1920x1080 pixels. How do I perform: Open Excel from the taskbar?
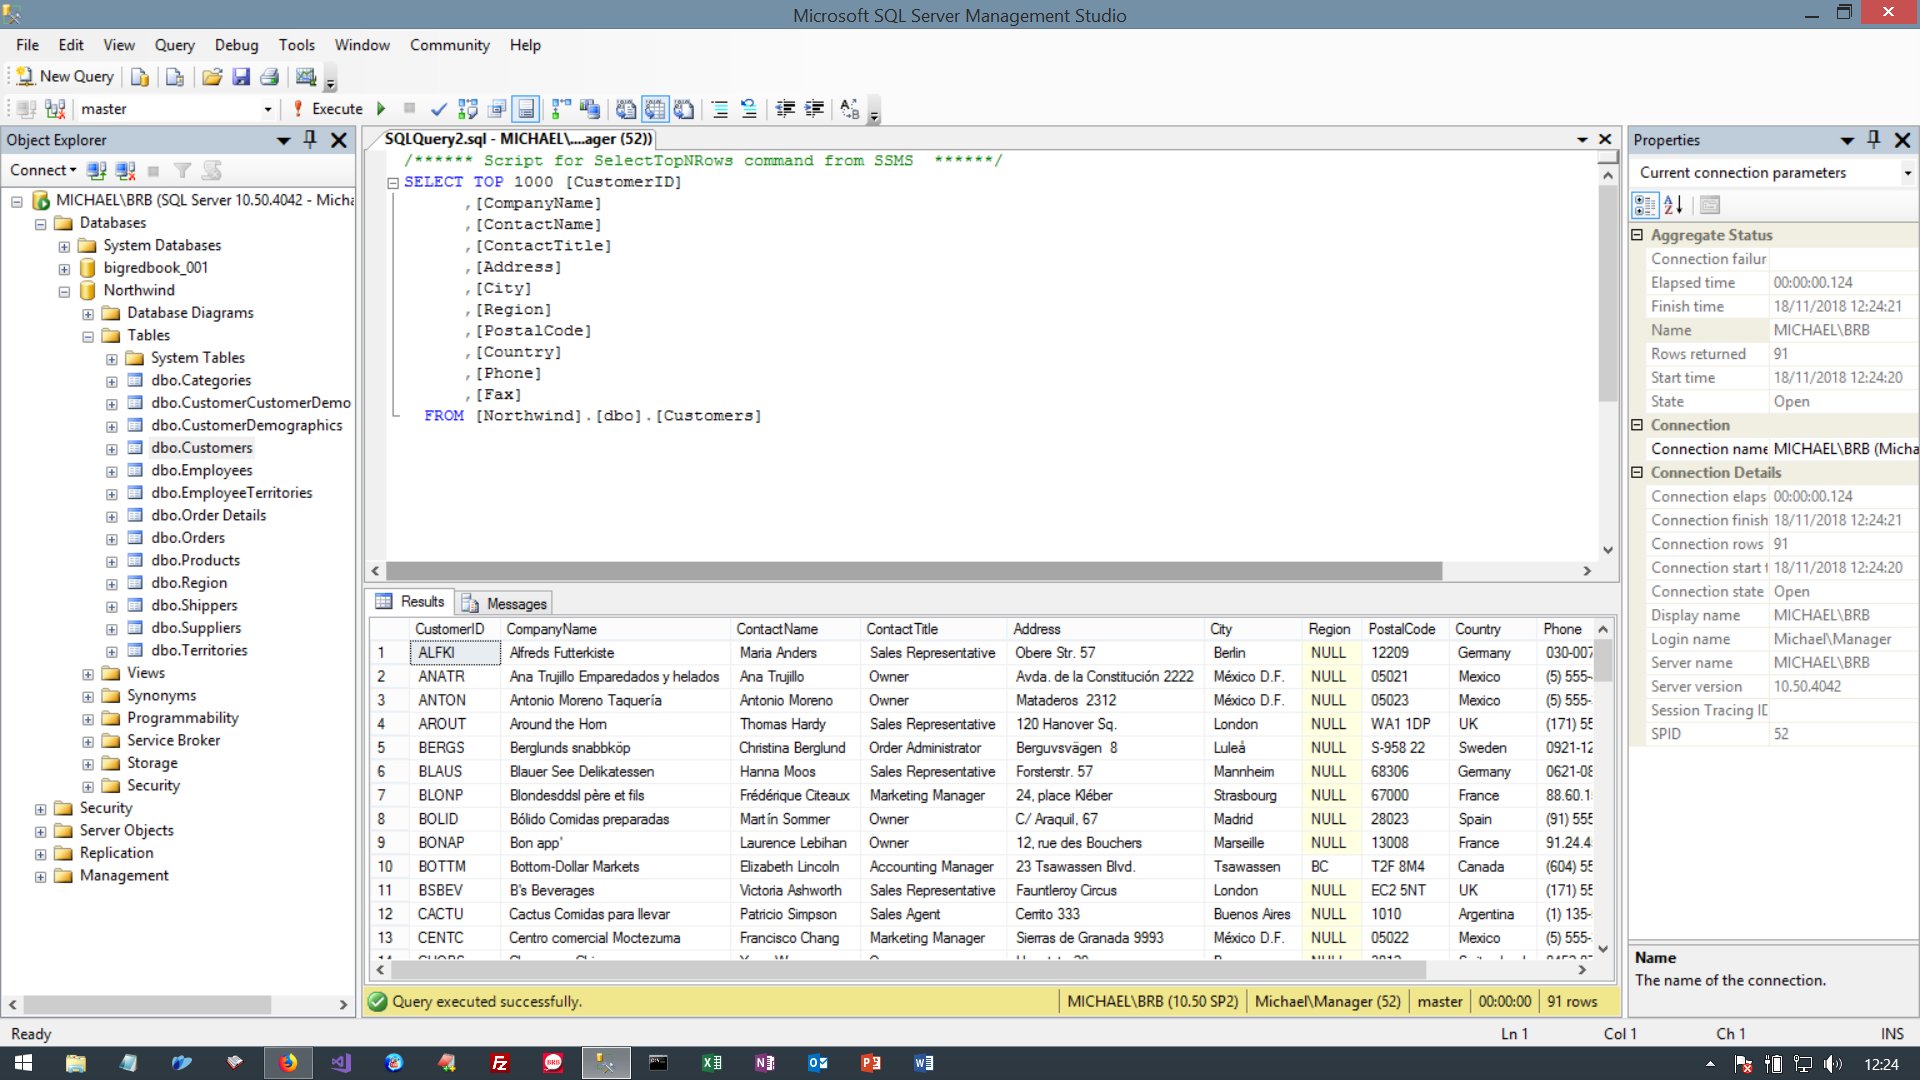[x=712, y=1063]
